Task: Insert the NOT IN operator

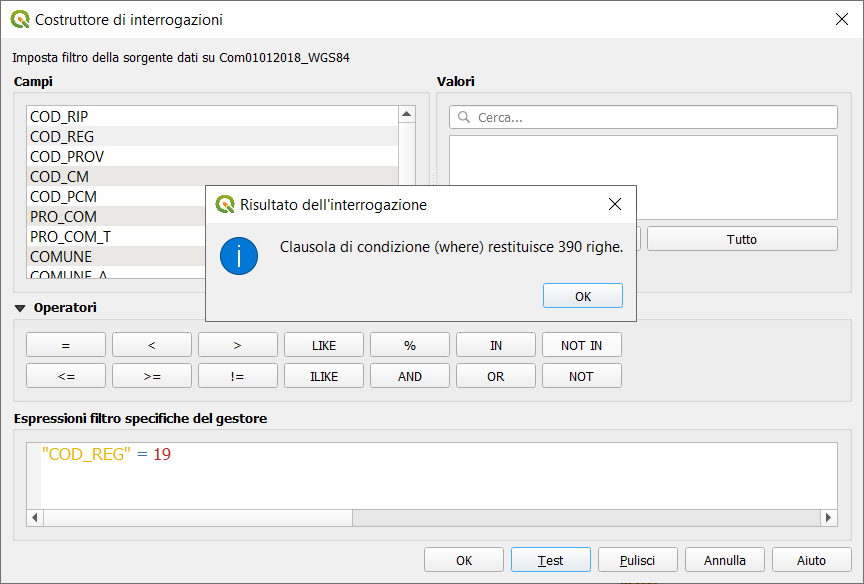Action: (x=581, y=345)
